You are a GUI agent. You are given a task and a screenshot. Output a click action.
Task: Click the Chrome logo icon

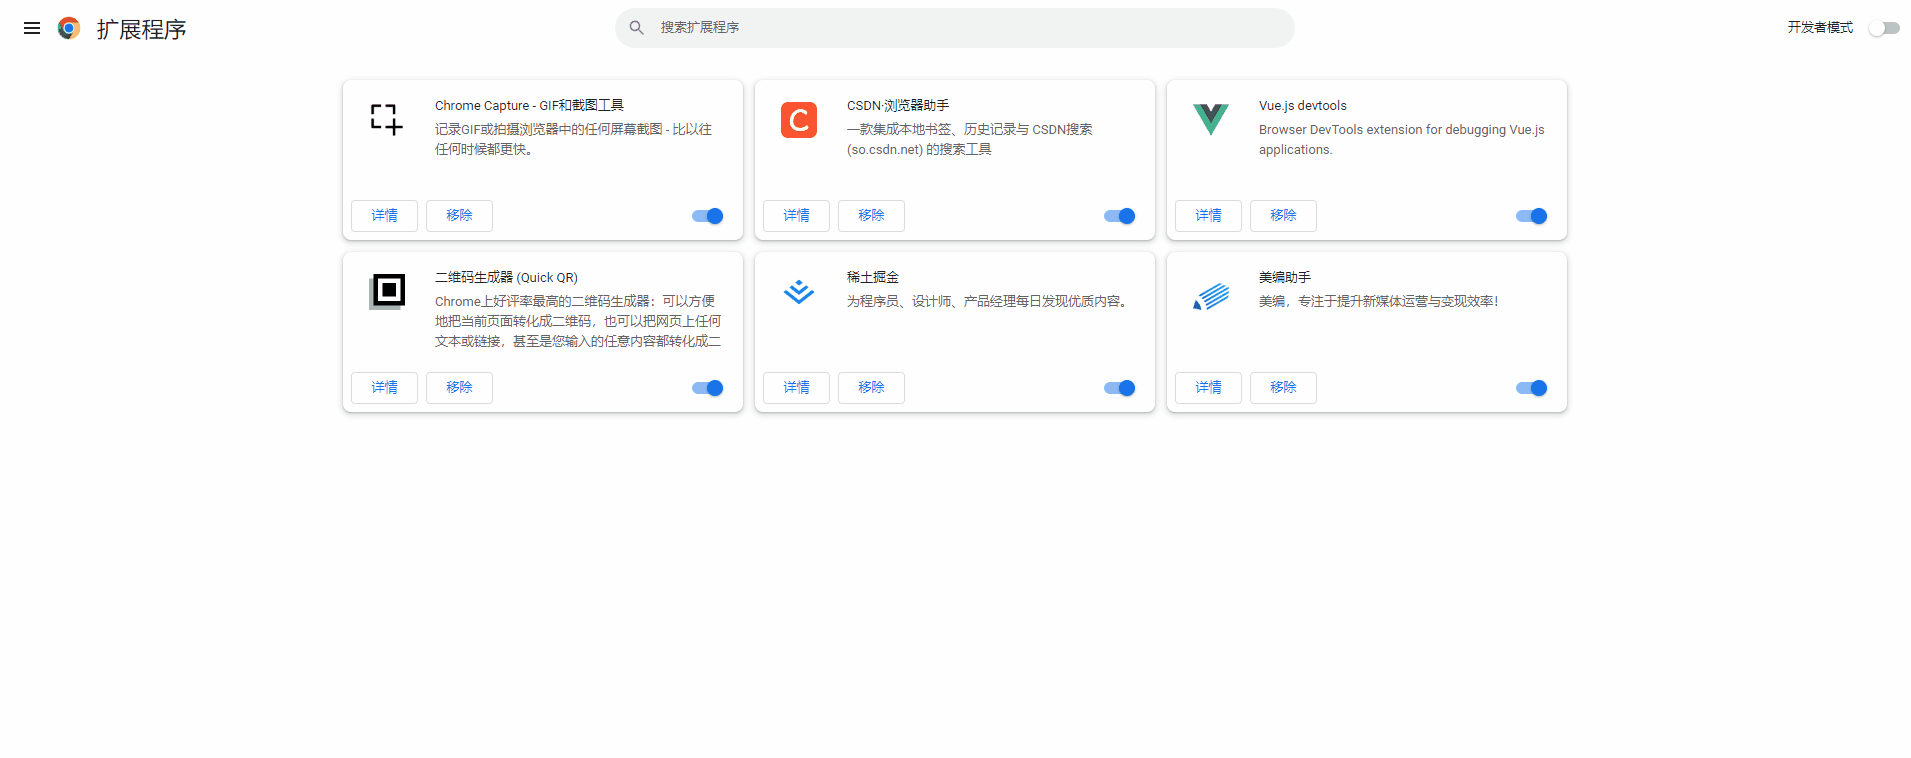[69, 28]
